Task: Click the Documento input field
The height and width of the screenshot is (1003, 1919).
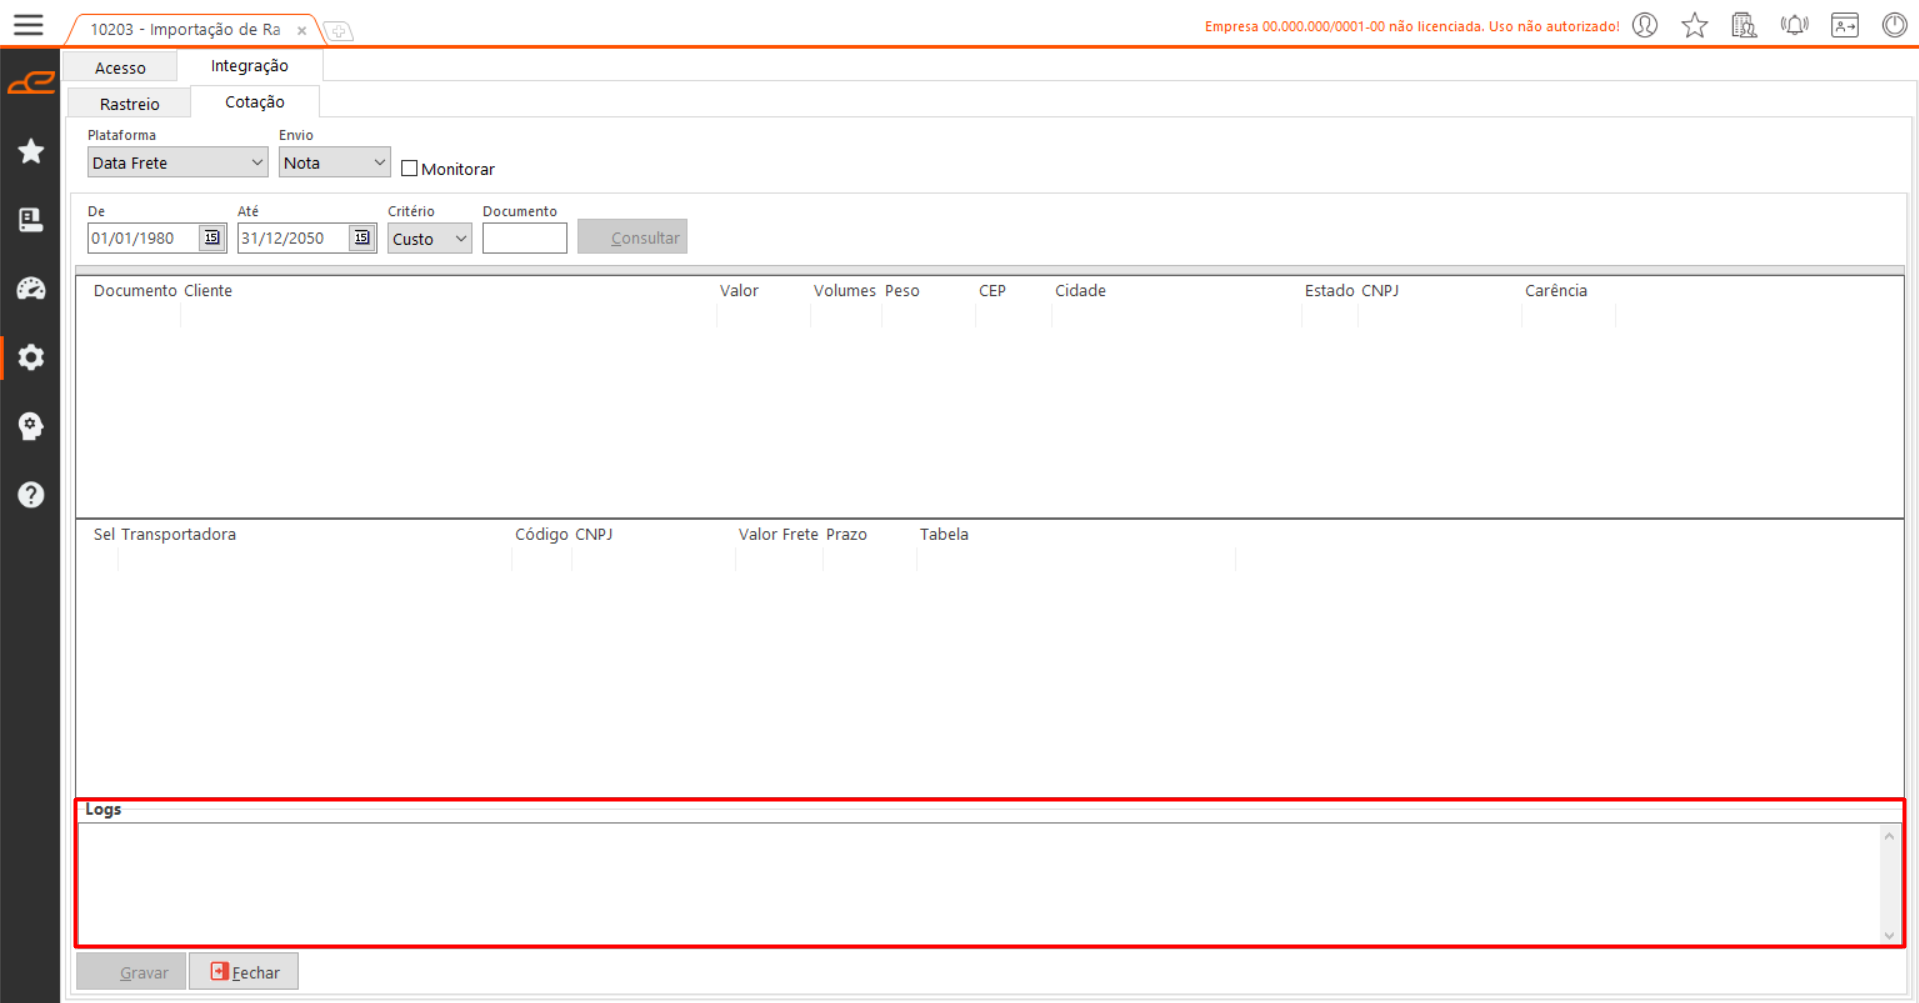Action: (524, 239)
